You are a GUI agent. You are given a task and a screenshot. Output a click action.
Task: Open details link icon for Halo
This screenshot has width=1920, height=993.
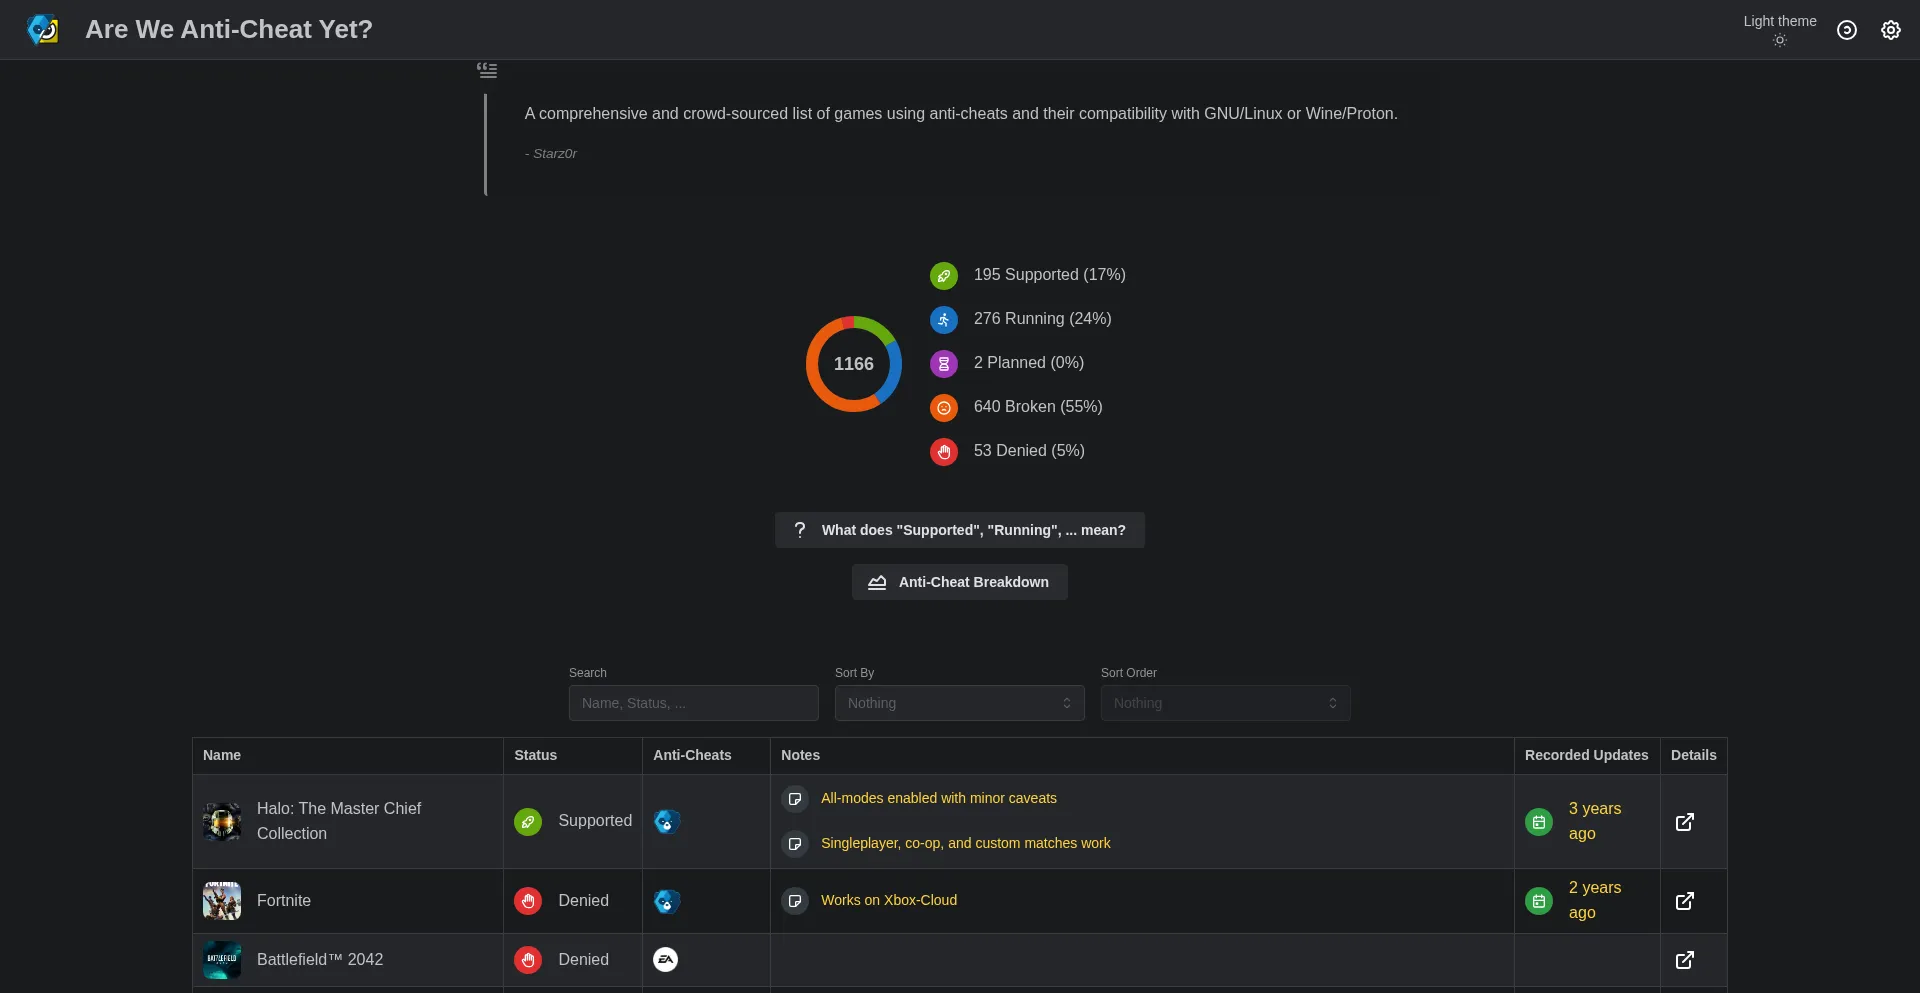tap(1685, 822)
